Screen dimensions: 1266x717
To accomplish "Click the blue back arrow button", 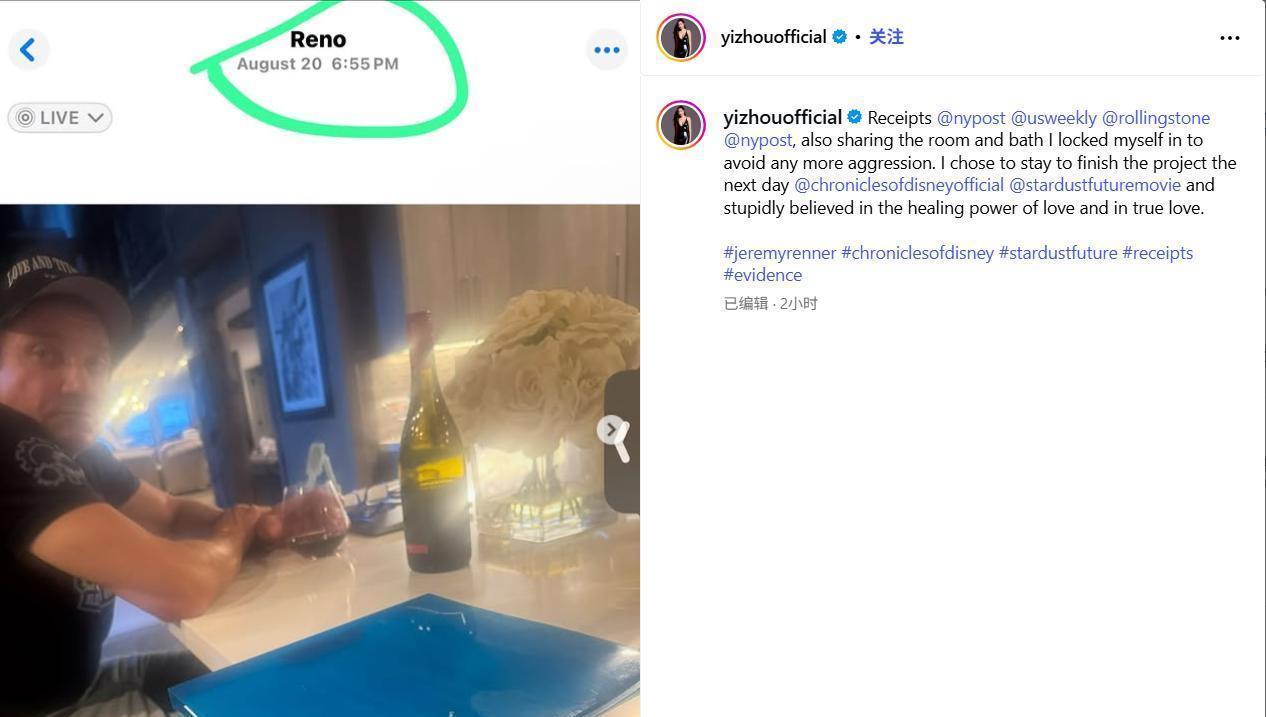I will tap(28, 50).
